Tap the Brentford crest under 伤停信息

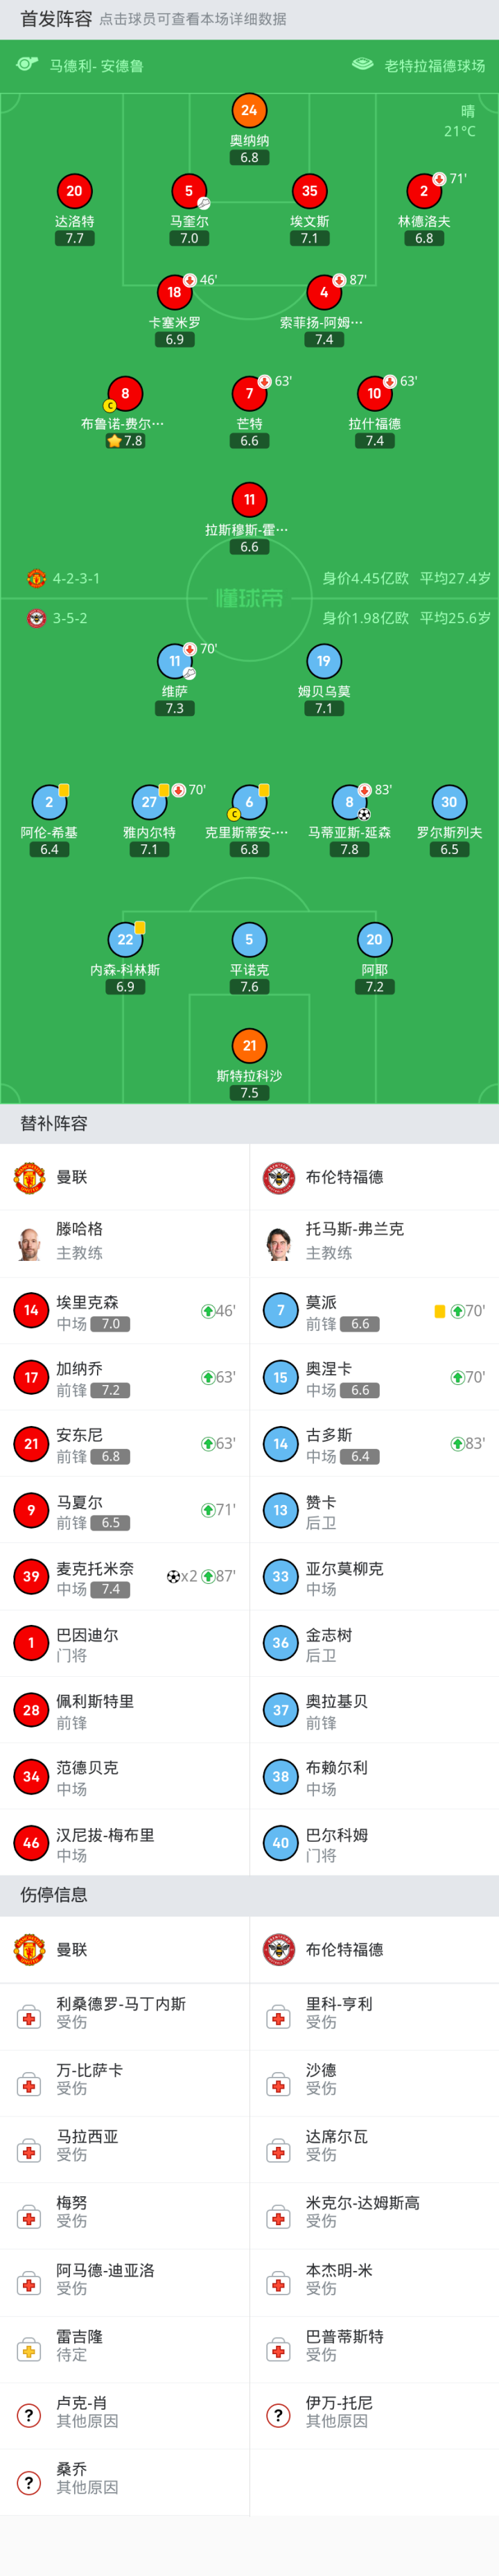coord(279,1950)
